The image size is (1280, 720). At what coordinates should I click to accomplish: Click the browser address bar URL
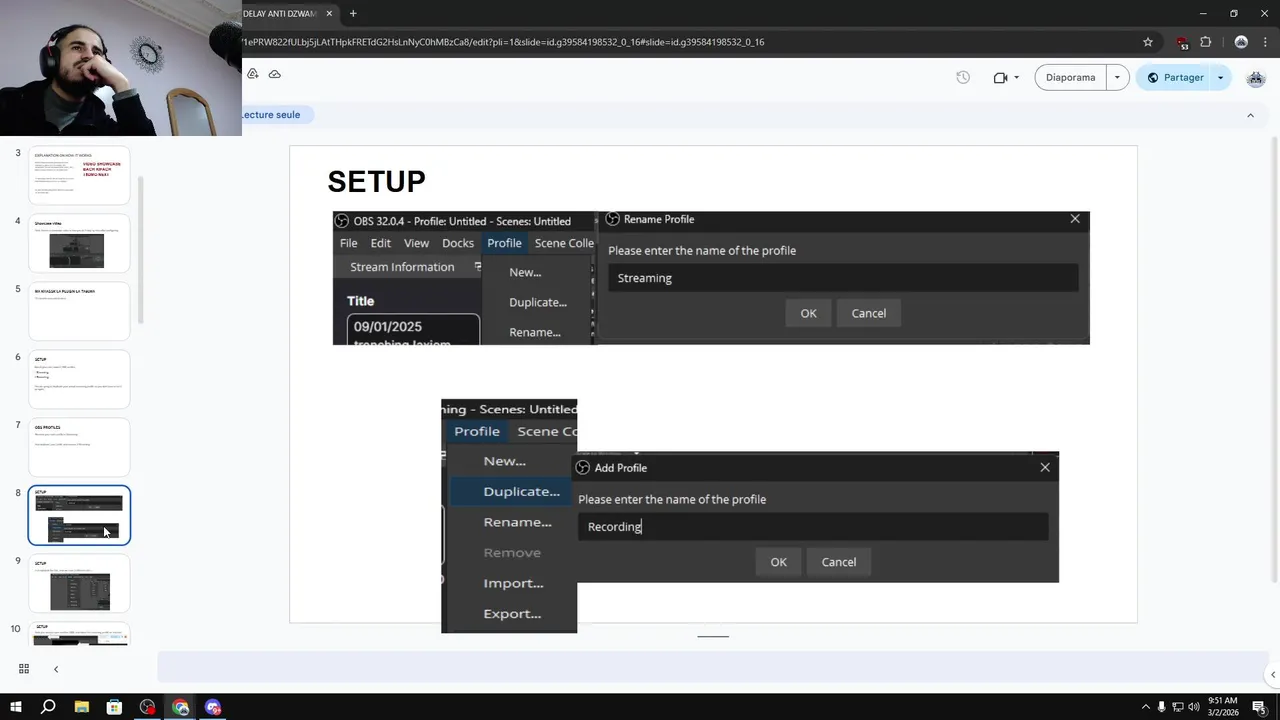tap(503, 42)
